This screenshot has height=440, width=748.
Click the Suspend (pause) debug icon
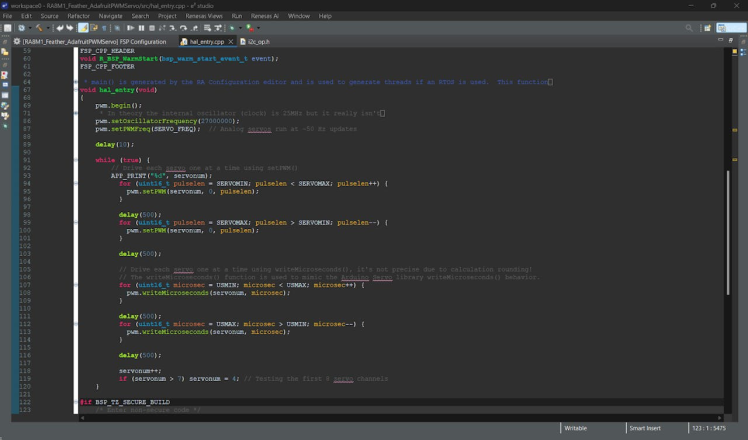click(139, 28)
